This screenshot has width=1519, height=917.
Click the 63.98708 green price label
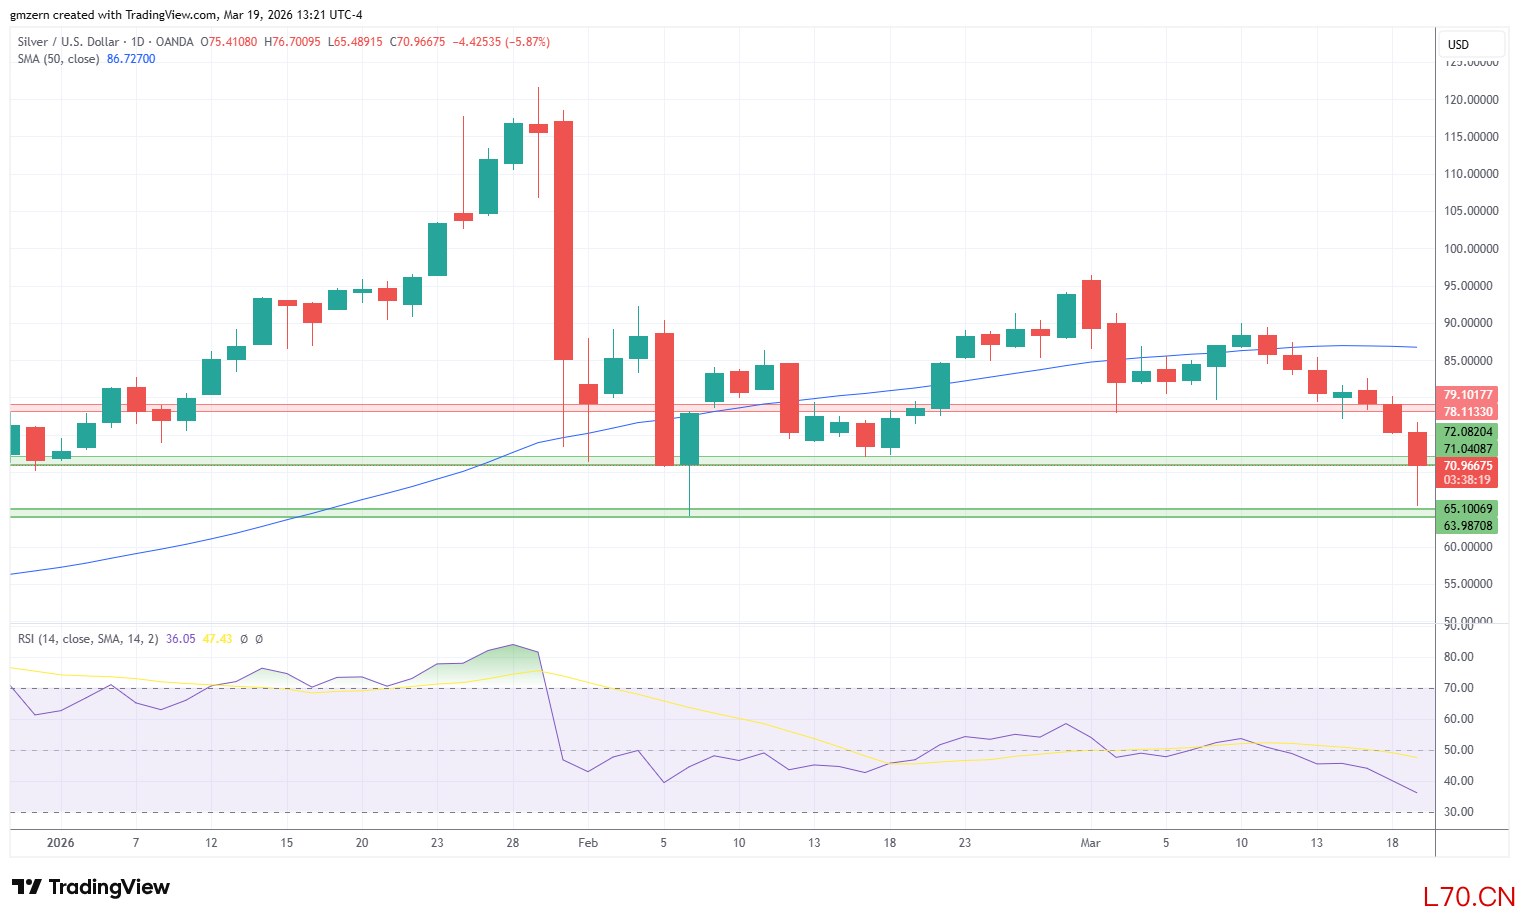[1467, 526]
